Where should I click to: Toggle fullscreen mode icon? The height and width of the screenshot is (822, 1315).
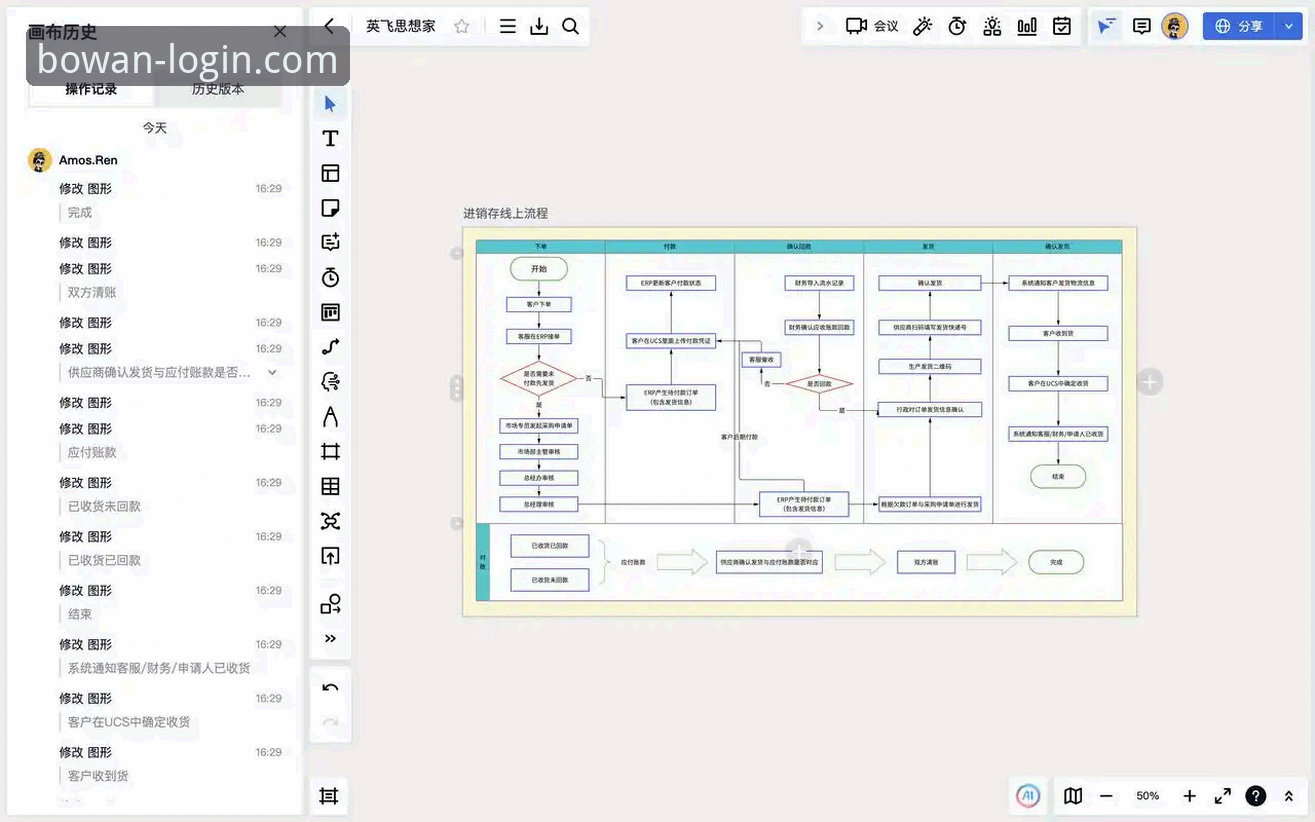point(1223,796)
